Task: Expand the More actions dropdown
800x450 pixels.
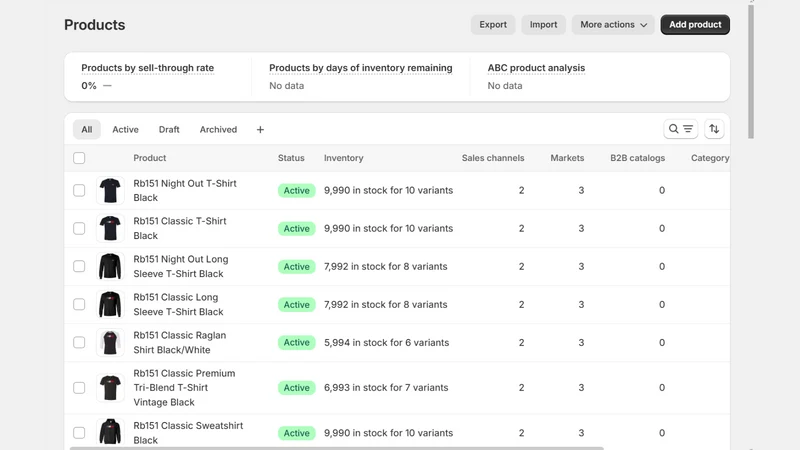Action: click(x=613, y=24)
